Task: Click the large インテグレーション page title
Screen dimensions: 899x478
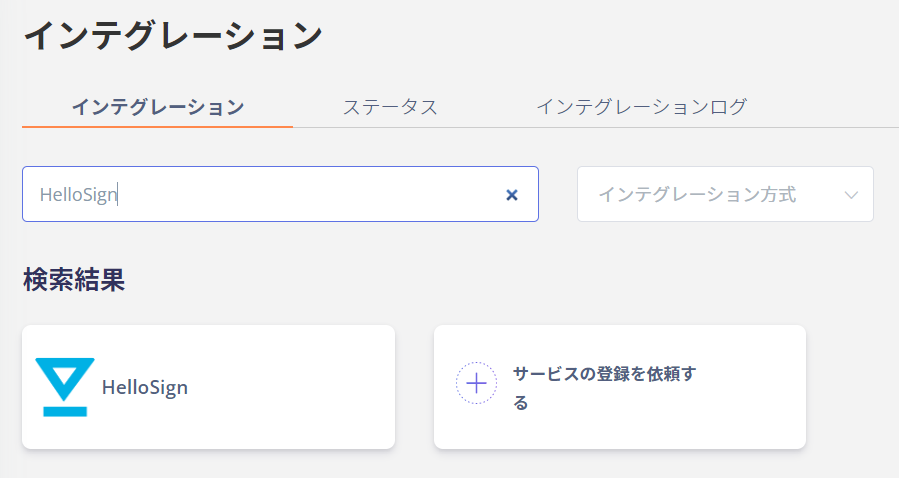Action: pyautogui.click(x=173, y=36)
